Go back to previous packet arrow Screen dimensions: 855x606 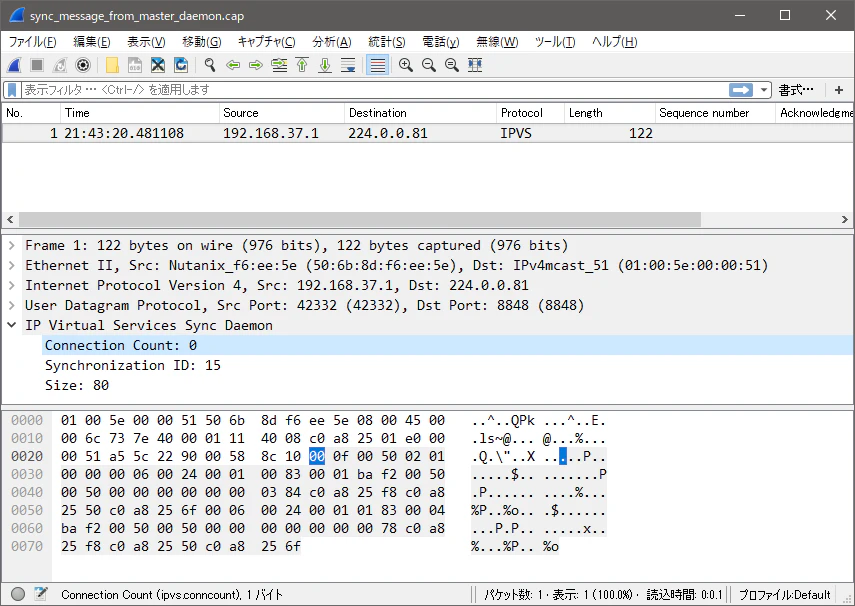point(233,65)
